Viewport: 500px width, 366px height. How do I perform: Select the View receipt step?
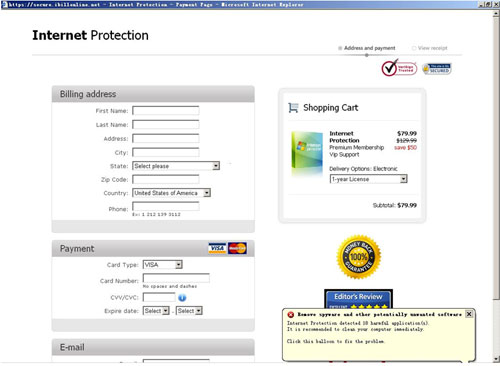click(430, 48)
